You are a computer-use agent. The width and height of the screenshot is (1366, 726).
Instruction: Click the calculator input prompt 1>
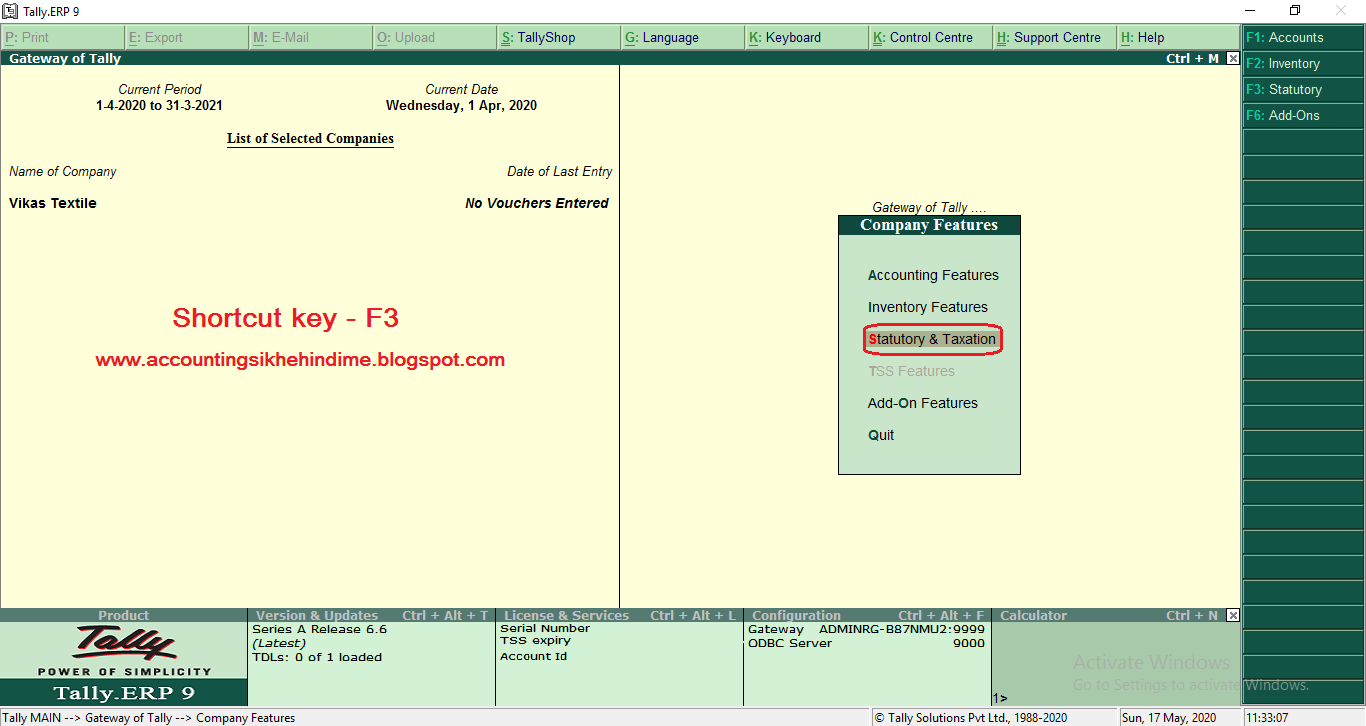[999, 698]
